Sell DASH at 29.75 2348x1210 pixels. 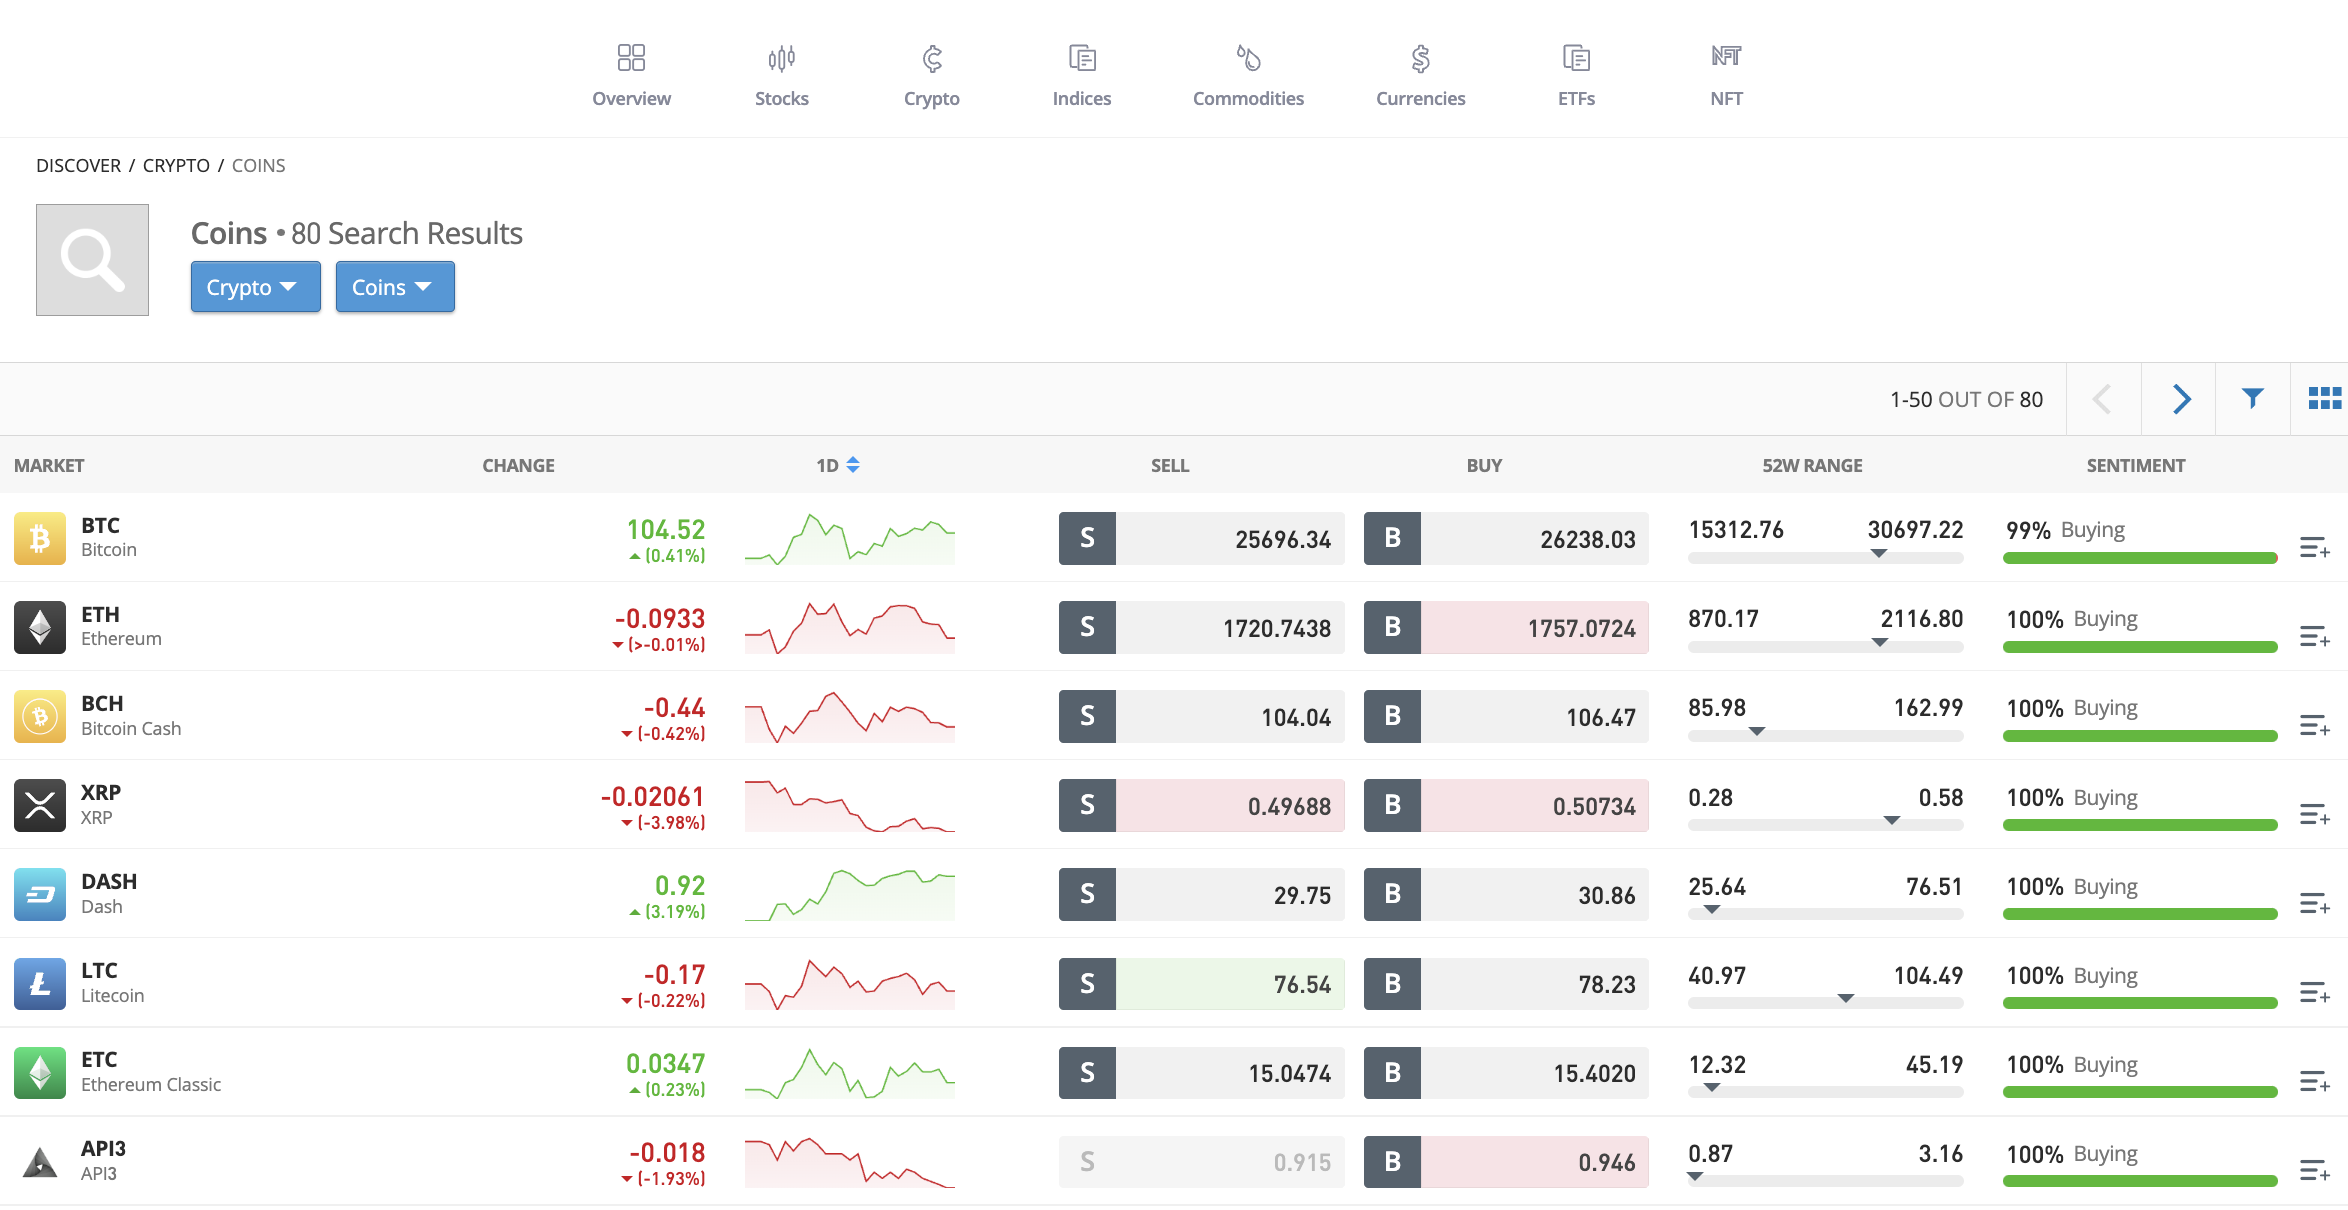tap(1201, 894)
